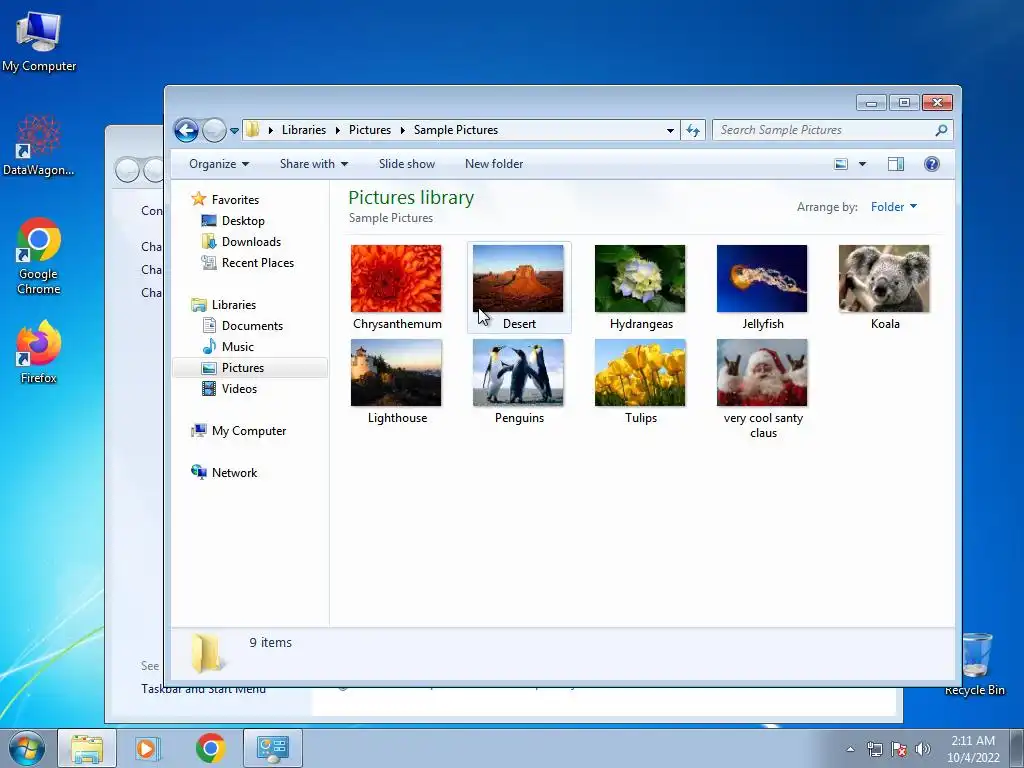The width and height of the screenshot is (1024, 768).
Task: Open Firefox desktop shortcut
Action: pyautogui.click(x=39, y=351)
